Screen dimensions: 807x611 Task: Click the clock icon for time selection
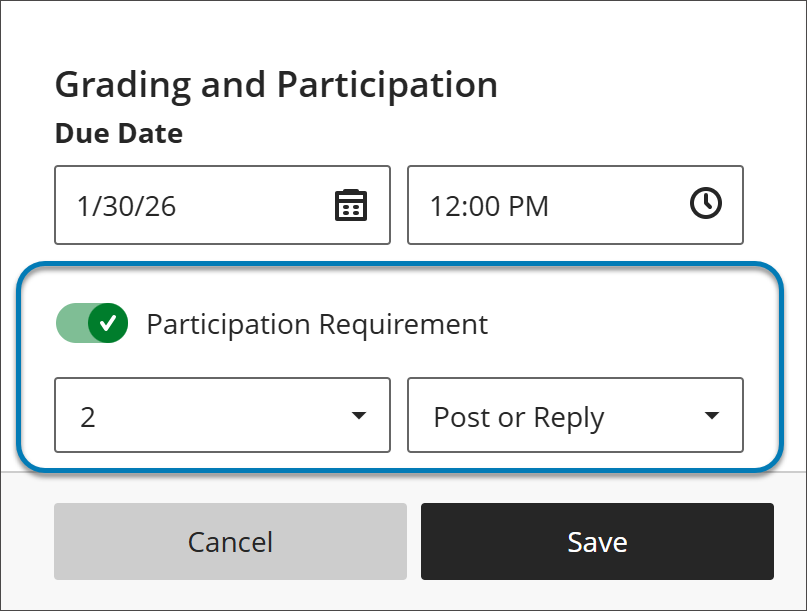point(707,204)
